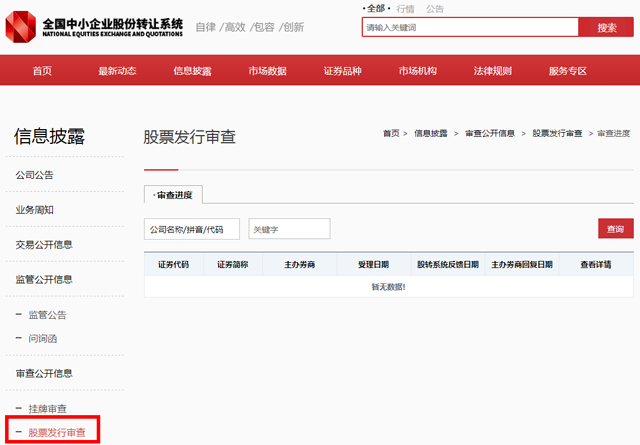Open the 市场数据 navigation menu
This screenshot has width=640, height=445.
point(267,71)
